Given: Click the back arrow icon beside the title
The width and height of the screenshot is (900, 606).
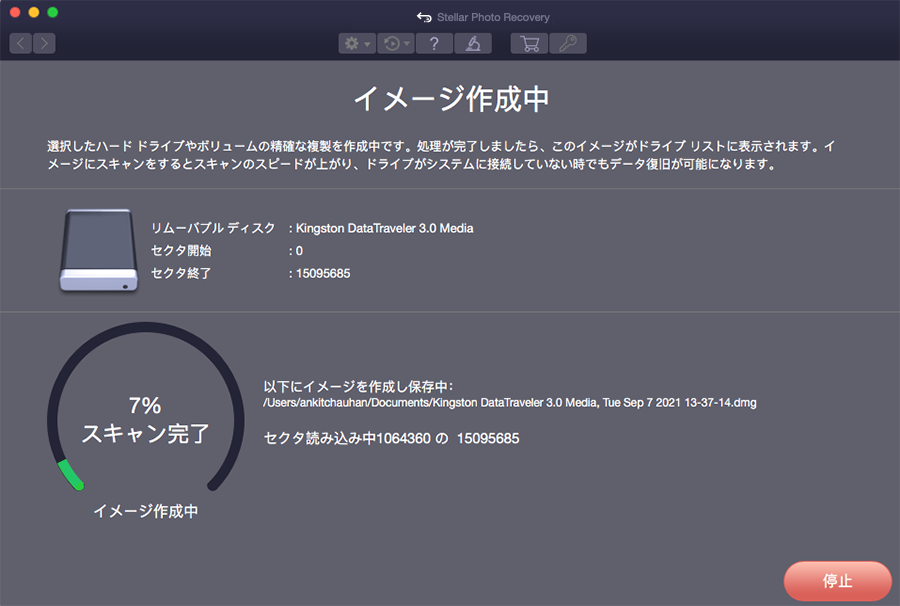Looking at the screenshot, I should coord(424,17).
